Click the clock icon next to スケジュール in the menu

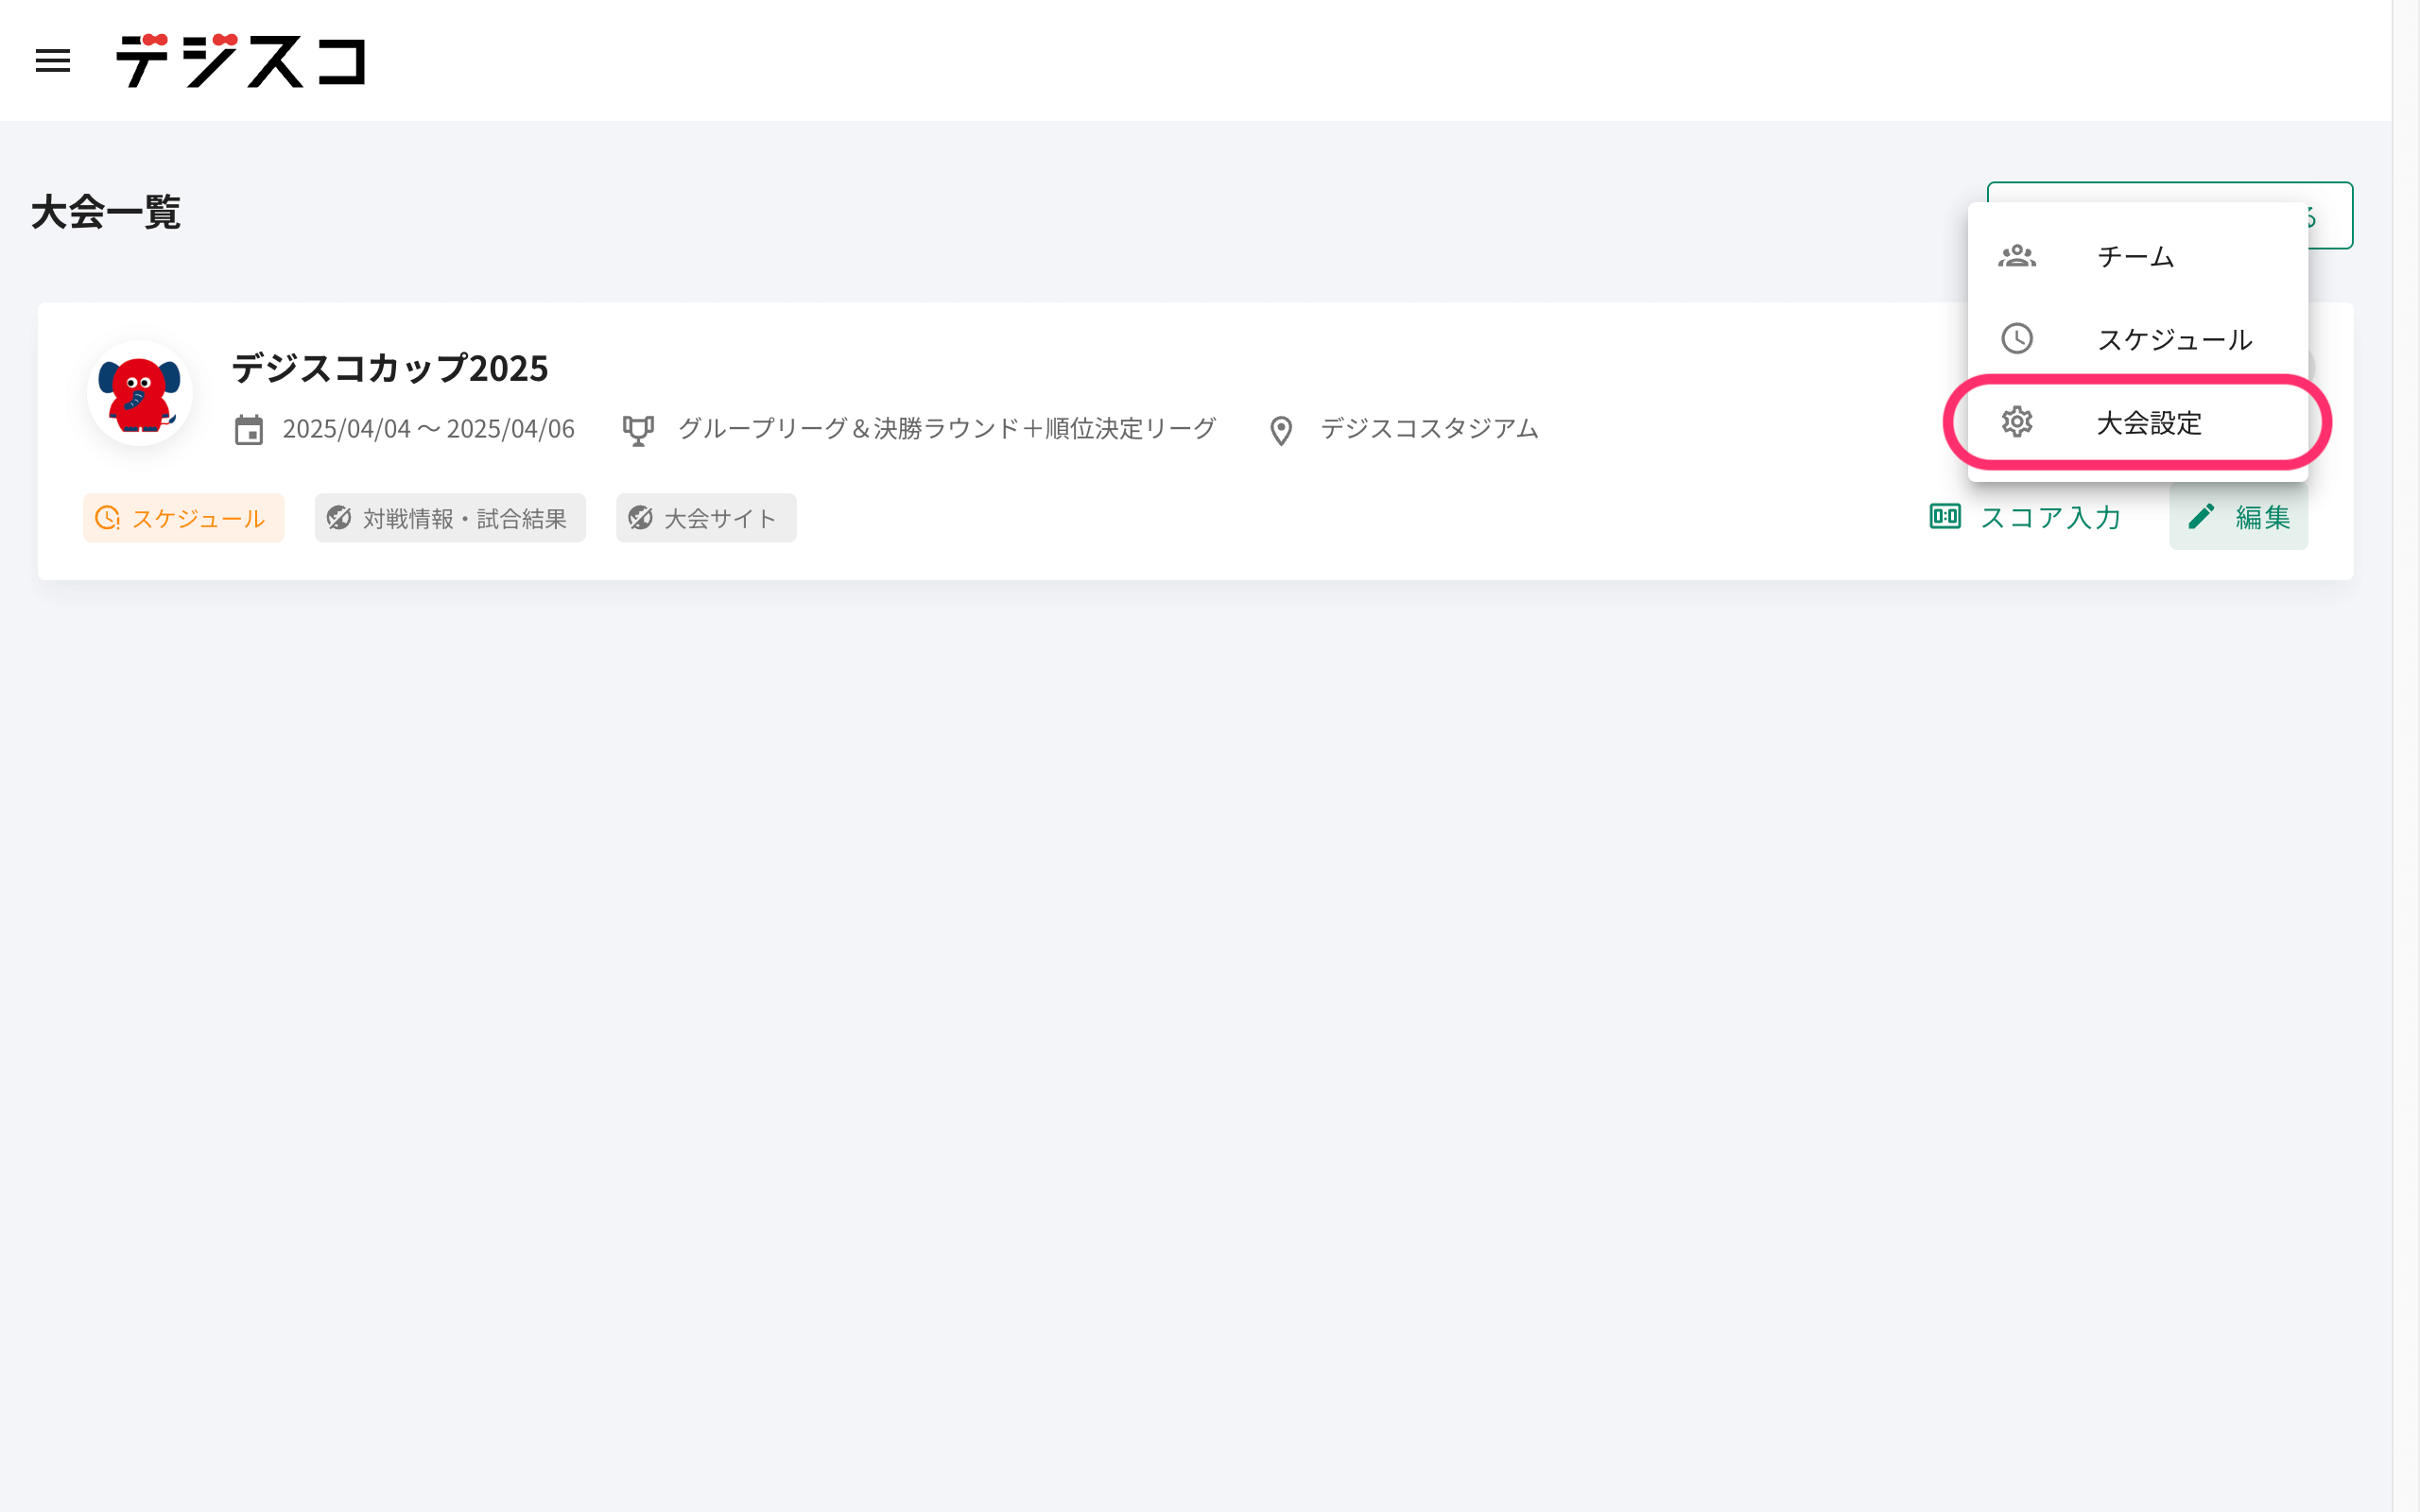(2018, 339)
